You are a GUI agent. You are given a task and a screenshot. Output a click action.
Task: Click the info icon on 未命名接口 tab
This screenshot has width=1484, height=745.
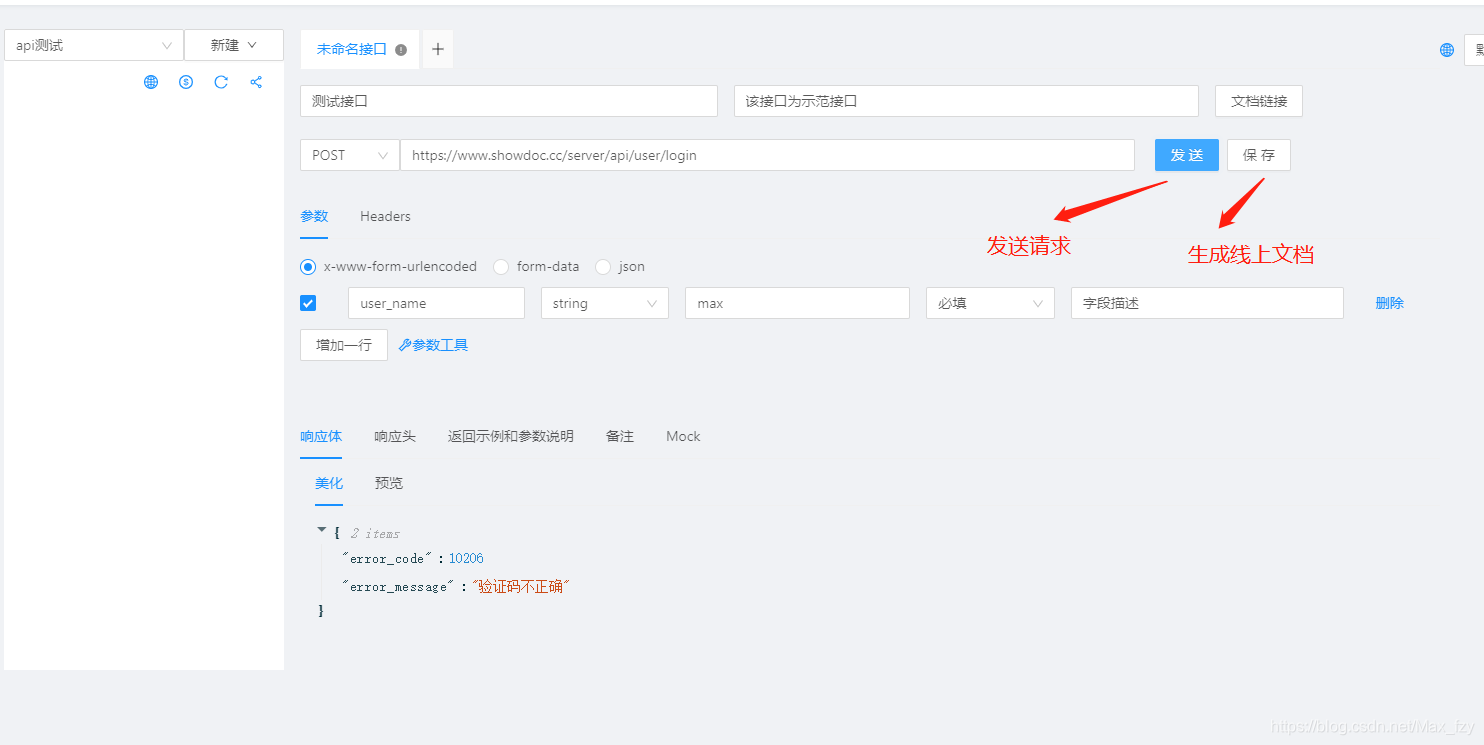pyautogui.click(x=400, y=46)
